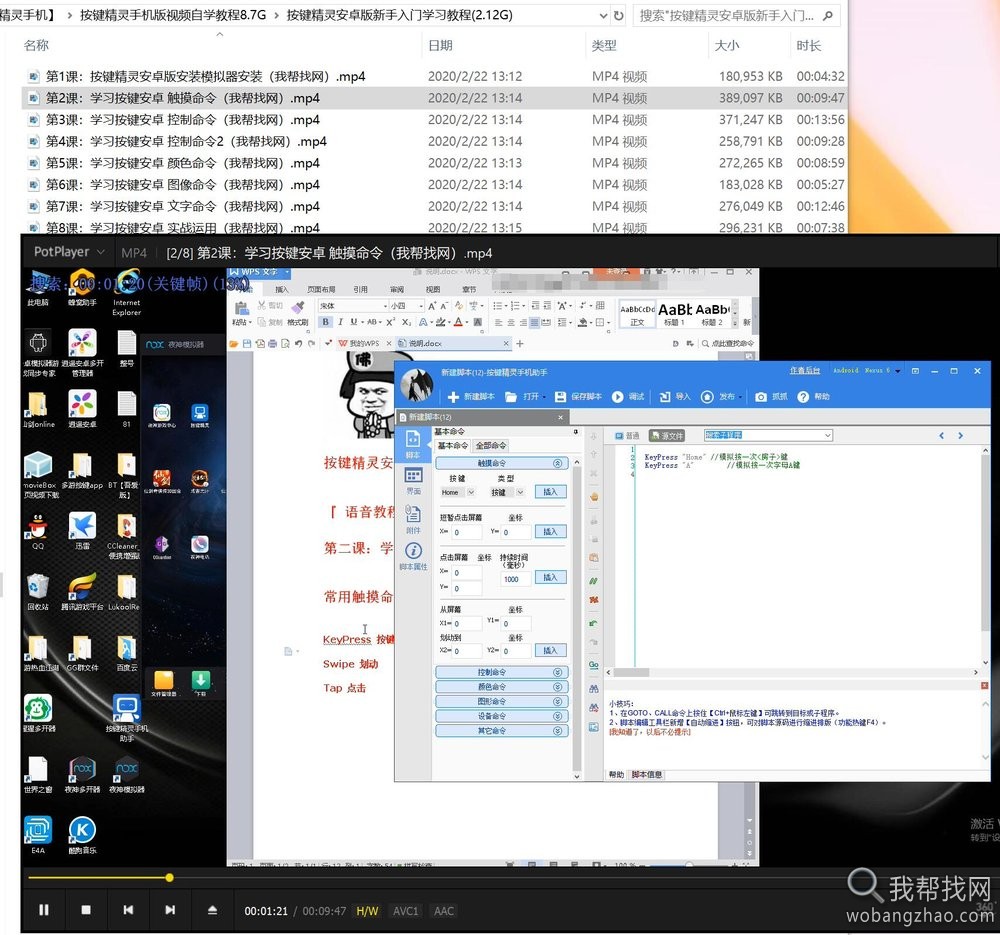The width and height of the screenshot is (1000, 935).
Task: Switch to 全部命令 tab
Action: pos(491,446)
